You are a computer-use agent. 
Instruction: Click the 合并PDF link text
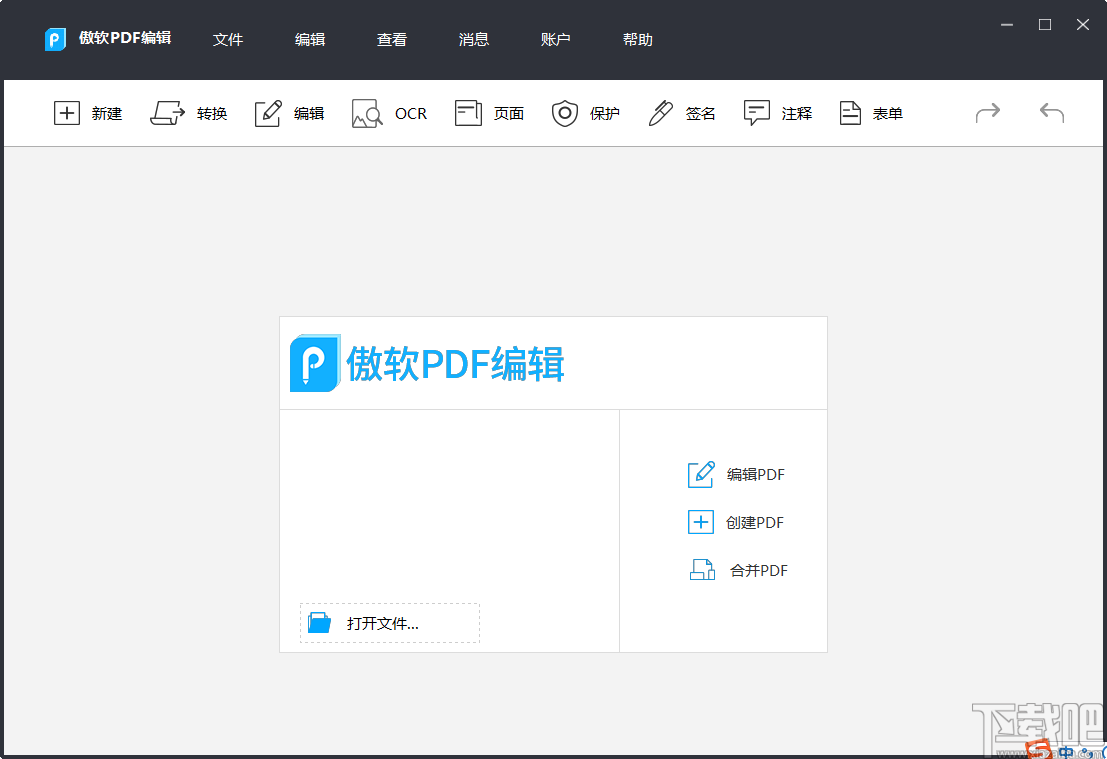[759, 570]
